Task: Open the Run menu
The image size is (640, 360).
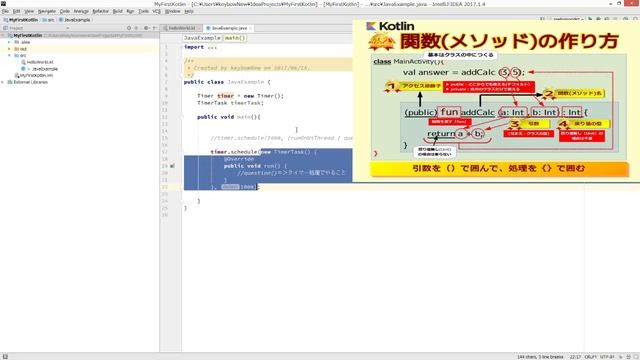Action: click(x=130, y=11)
